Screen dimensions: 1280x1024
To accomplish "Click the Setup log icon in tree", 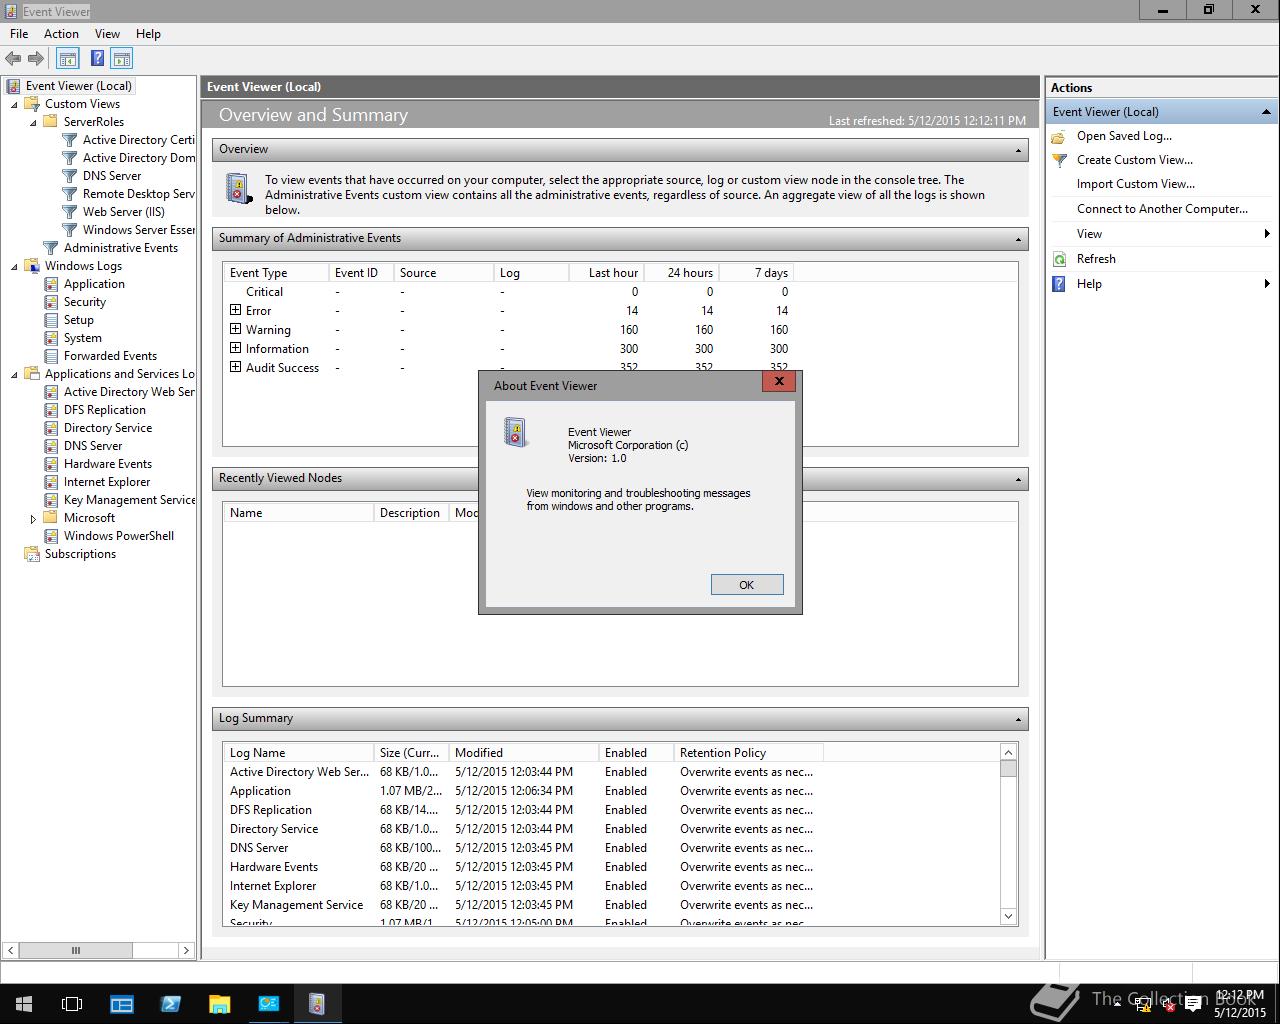I will point(51,320).
